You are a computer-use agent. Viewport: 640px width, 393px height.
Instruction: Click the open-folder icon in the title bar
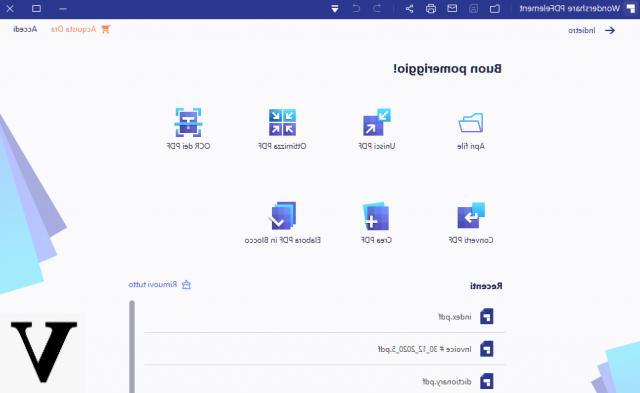495,9
